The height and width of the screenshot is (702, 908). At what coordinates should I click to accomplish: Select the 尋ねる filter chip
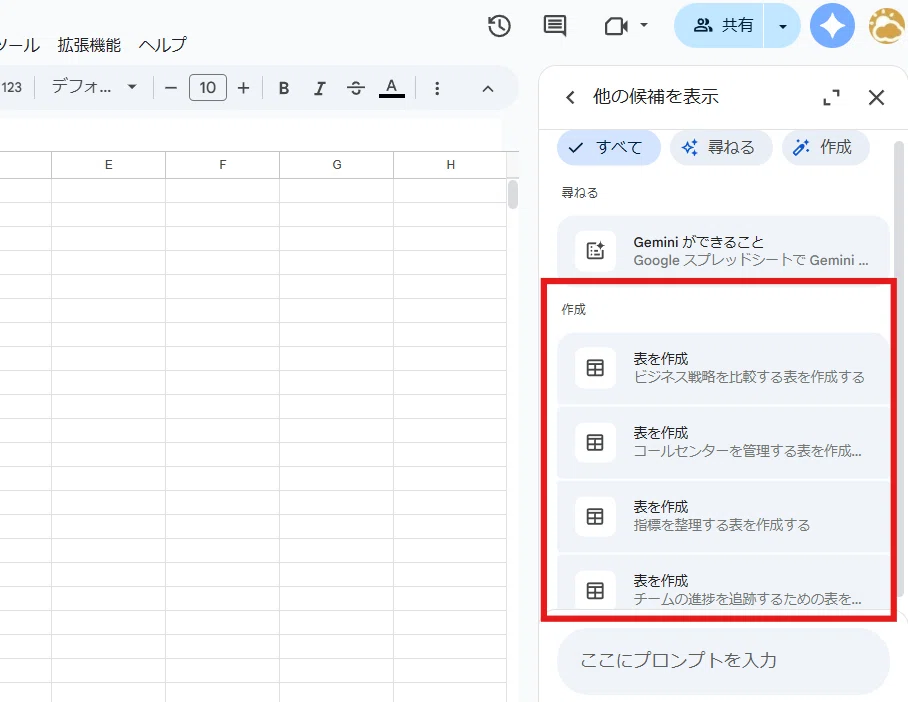pyautogui.click(x=721, y=148)
